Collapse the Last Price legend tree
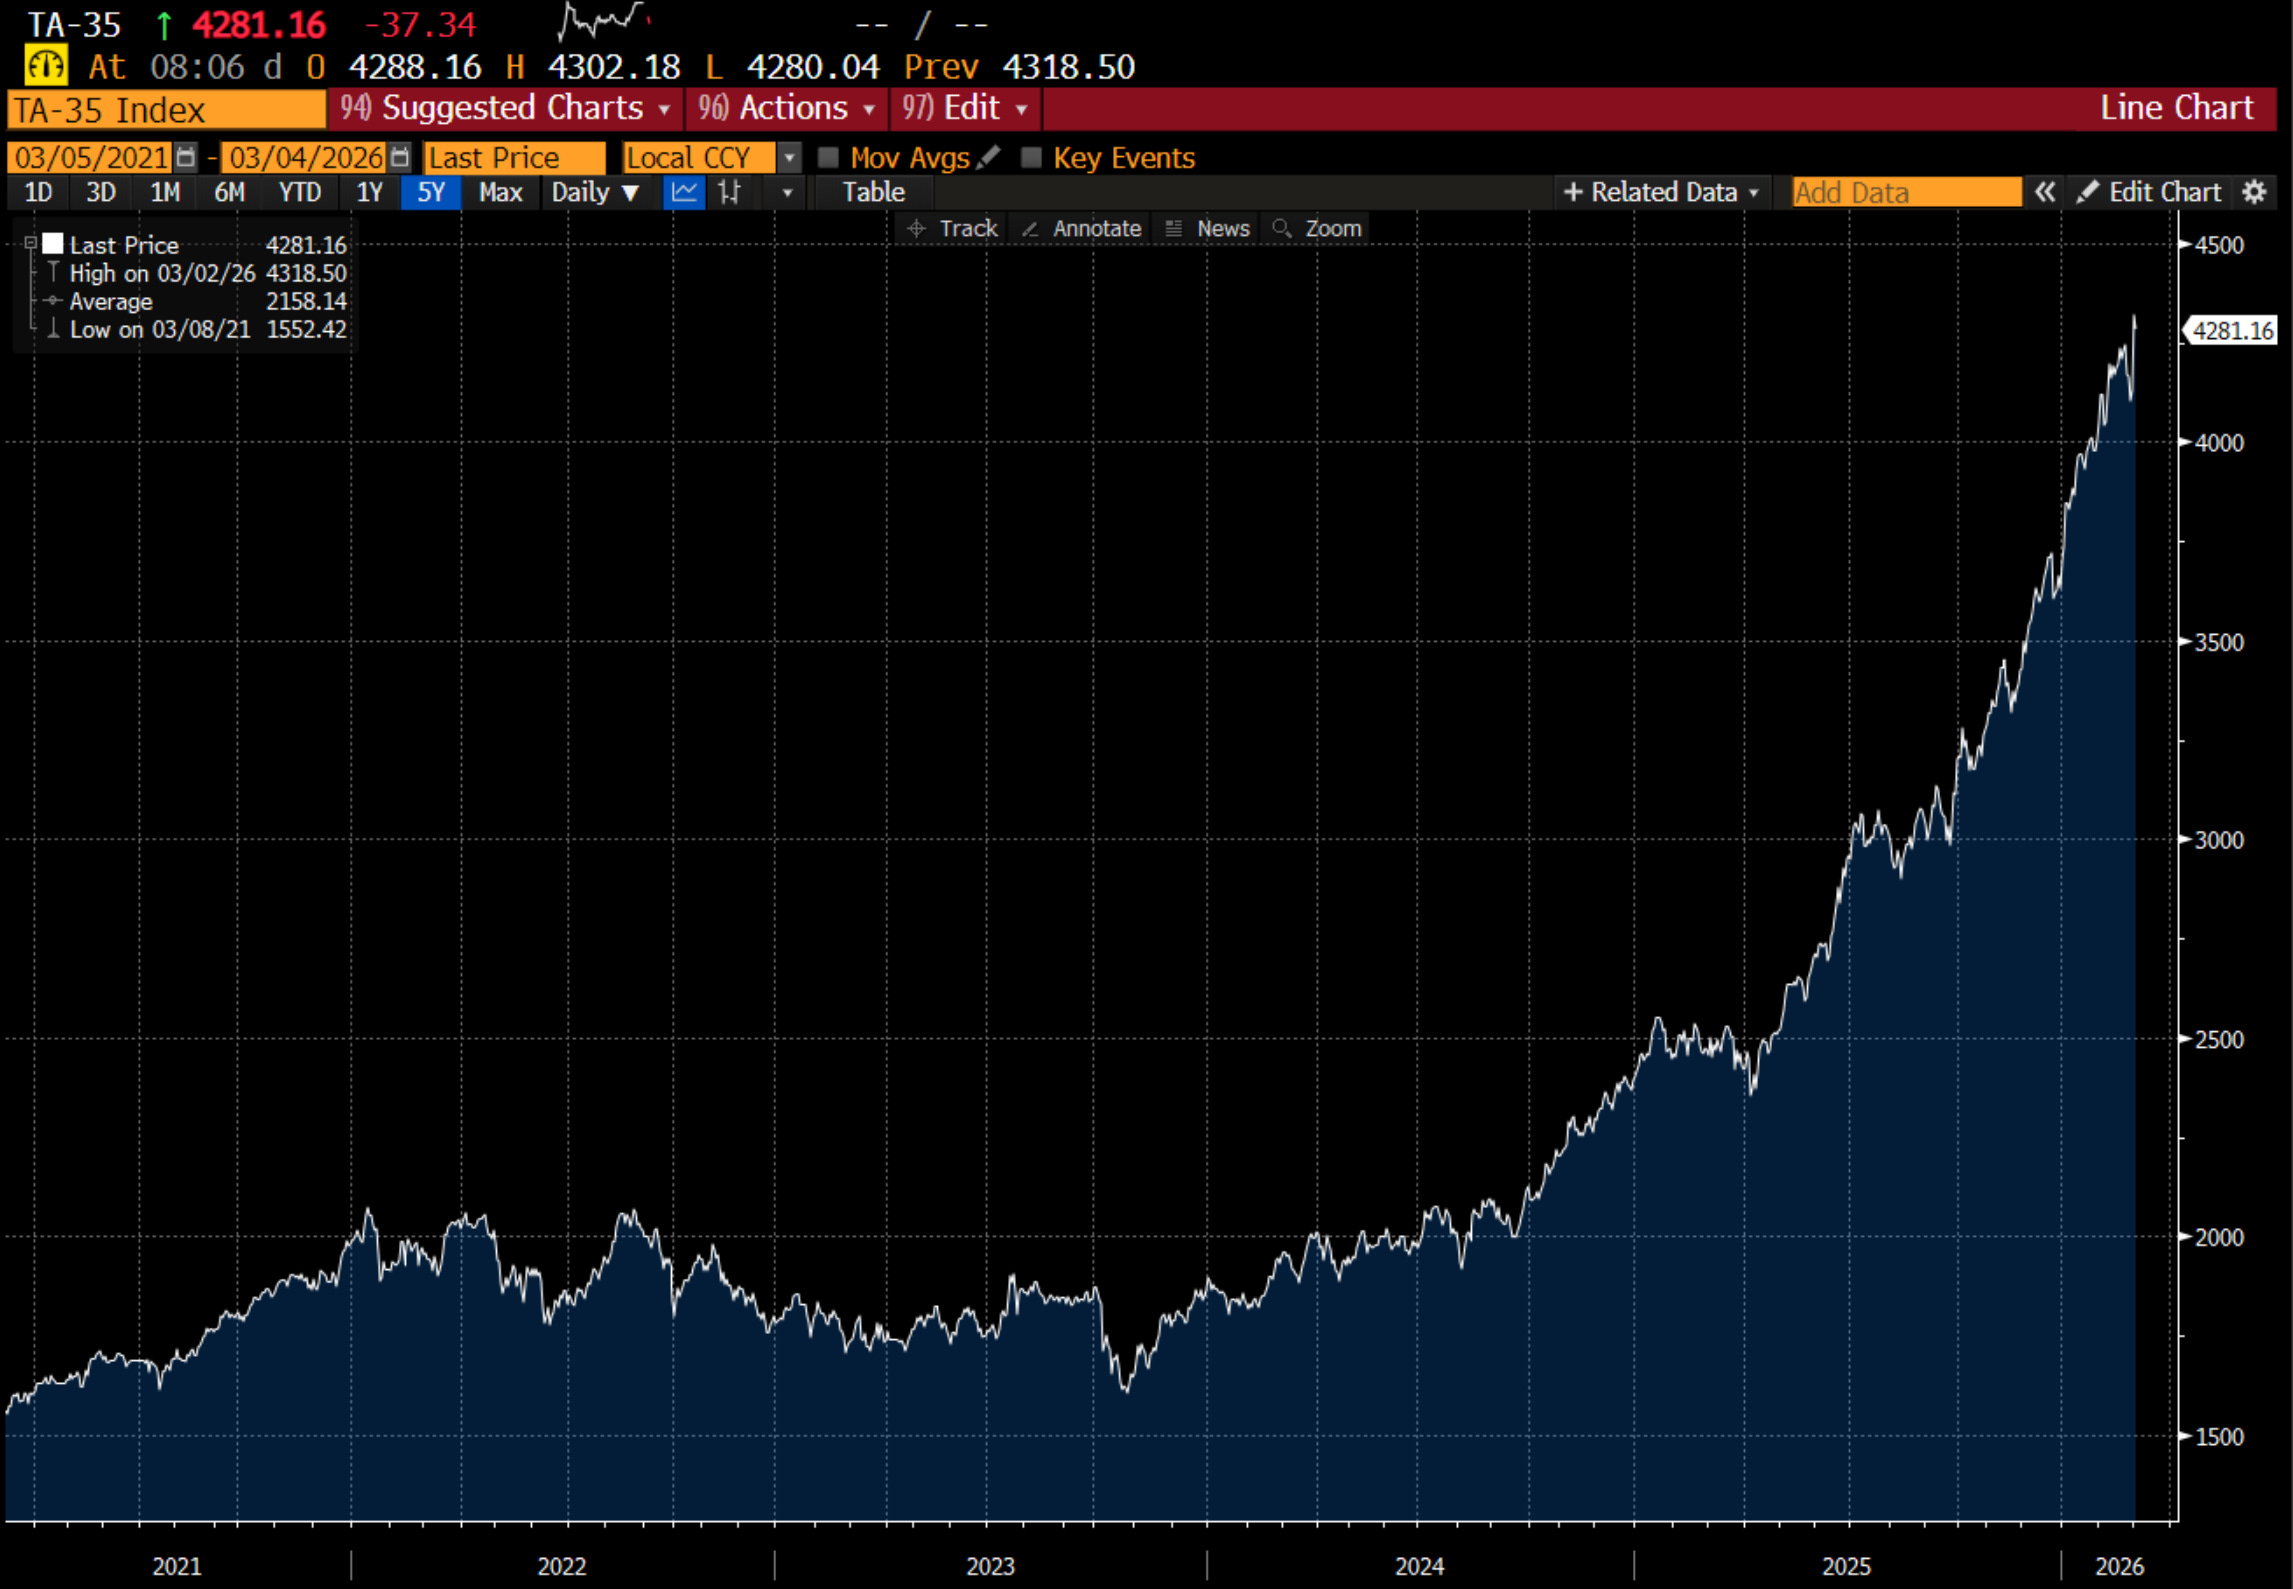Viewport: 2293px width, 1589px height. click(31, 243)
